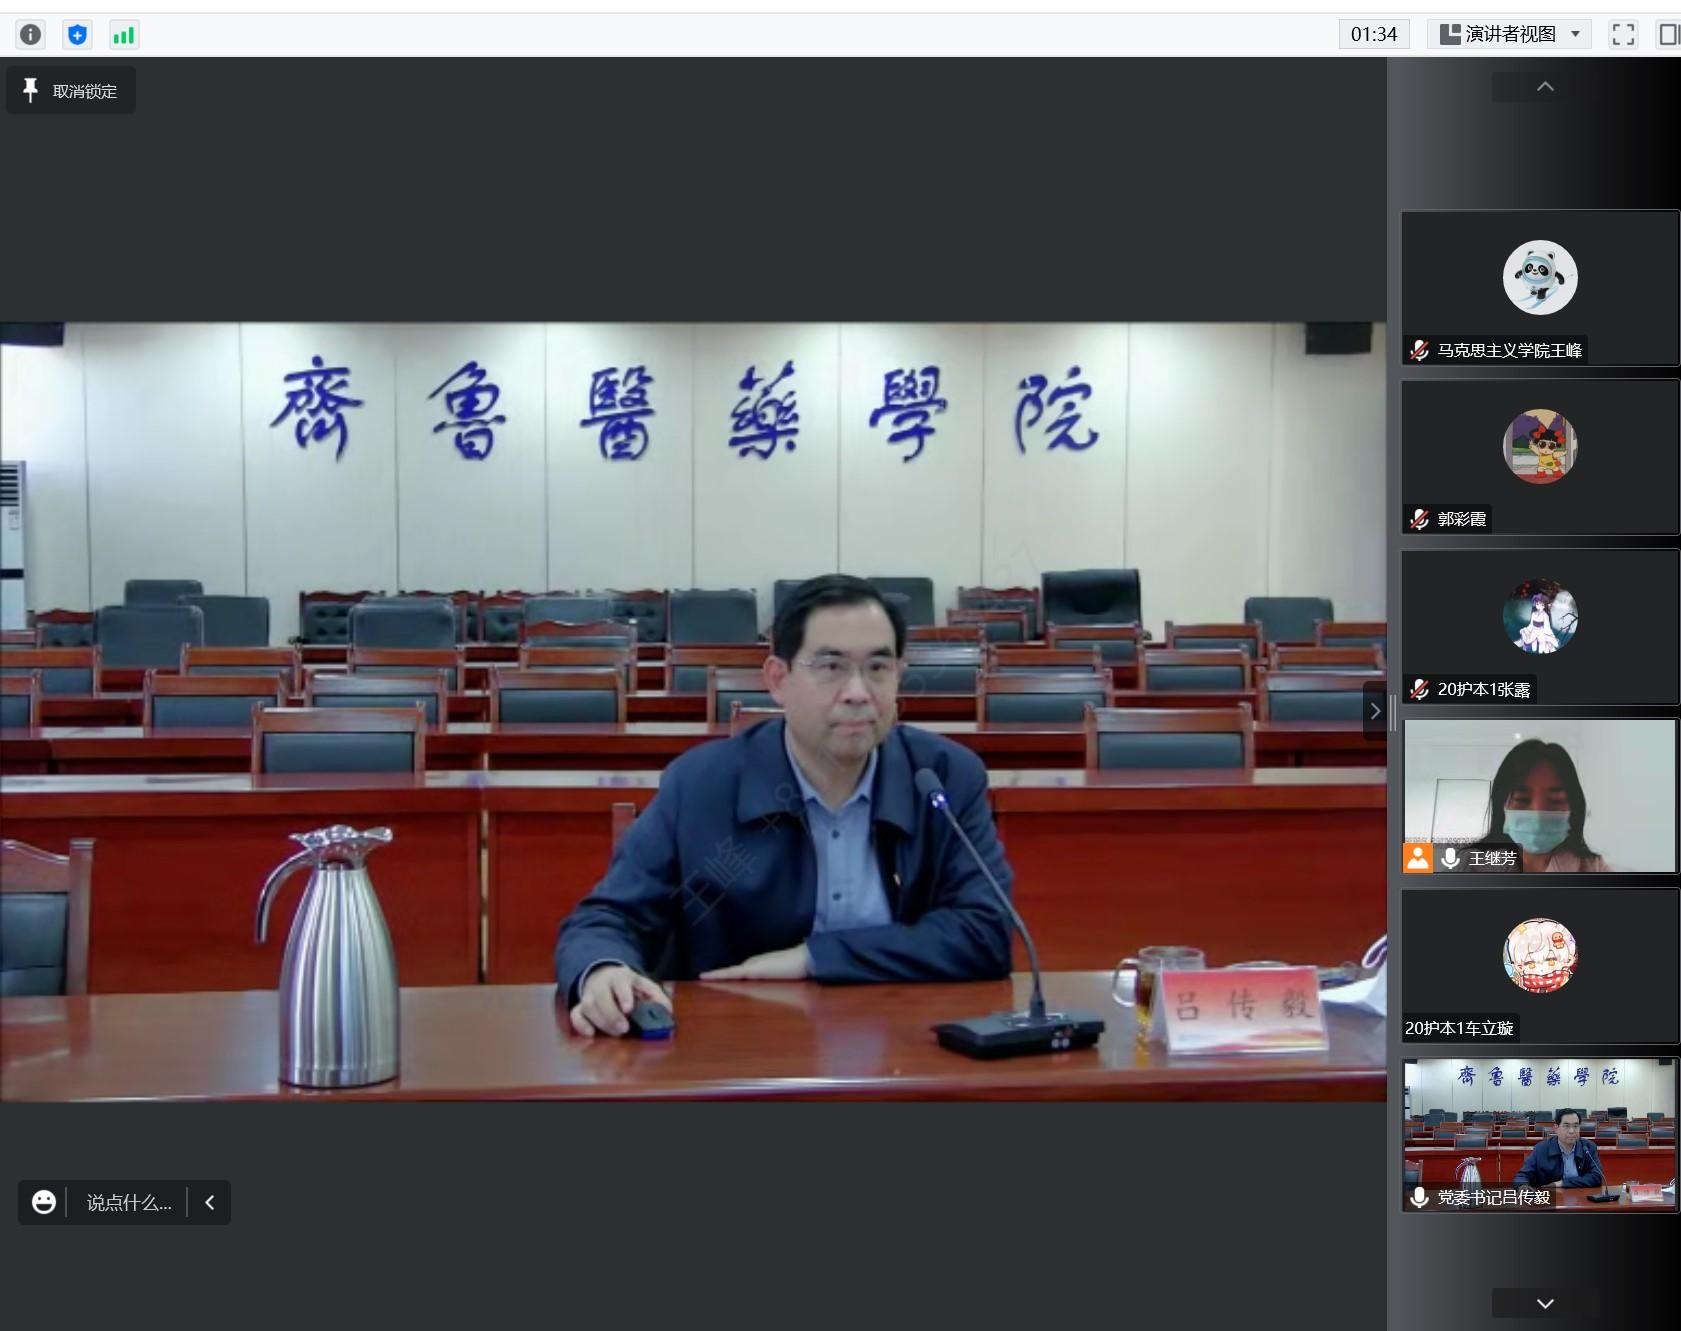Toggle muted mic of 郭彩霞
This screenshot has width=1681, height=1331.
1419,519
